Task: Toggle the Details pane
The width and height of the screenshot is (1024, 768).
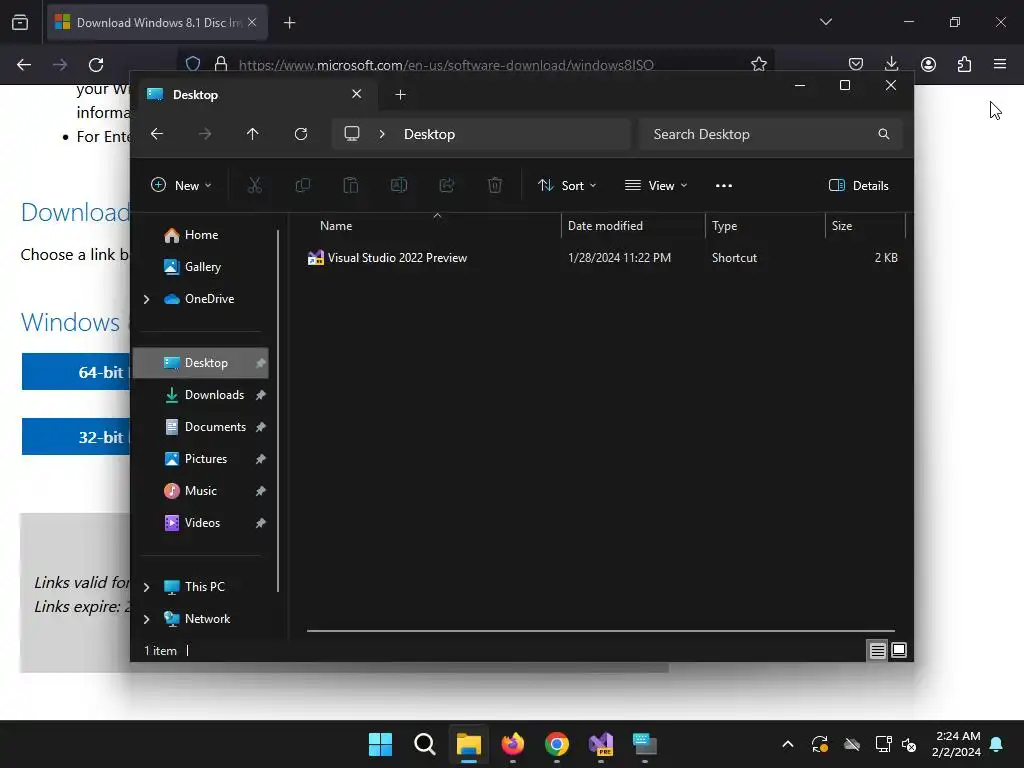Action: [x=858, y=185]
